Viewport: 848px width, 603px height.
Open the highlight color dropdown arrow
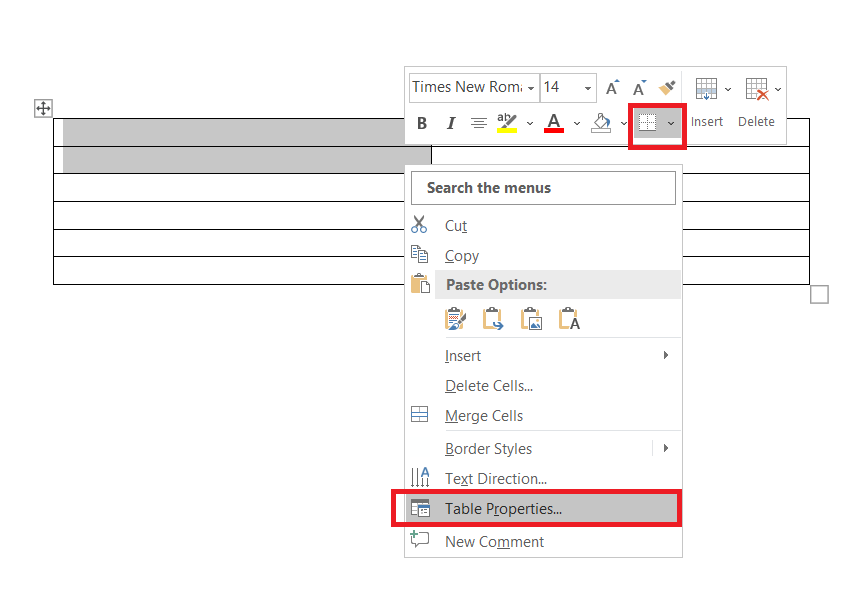[530, 123]
